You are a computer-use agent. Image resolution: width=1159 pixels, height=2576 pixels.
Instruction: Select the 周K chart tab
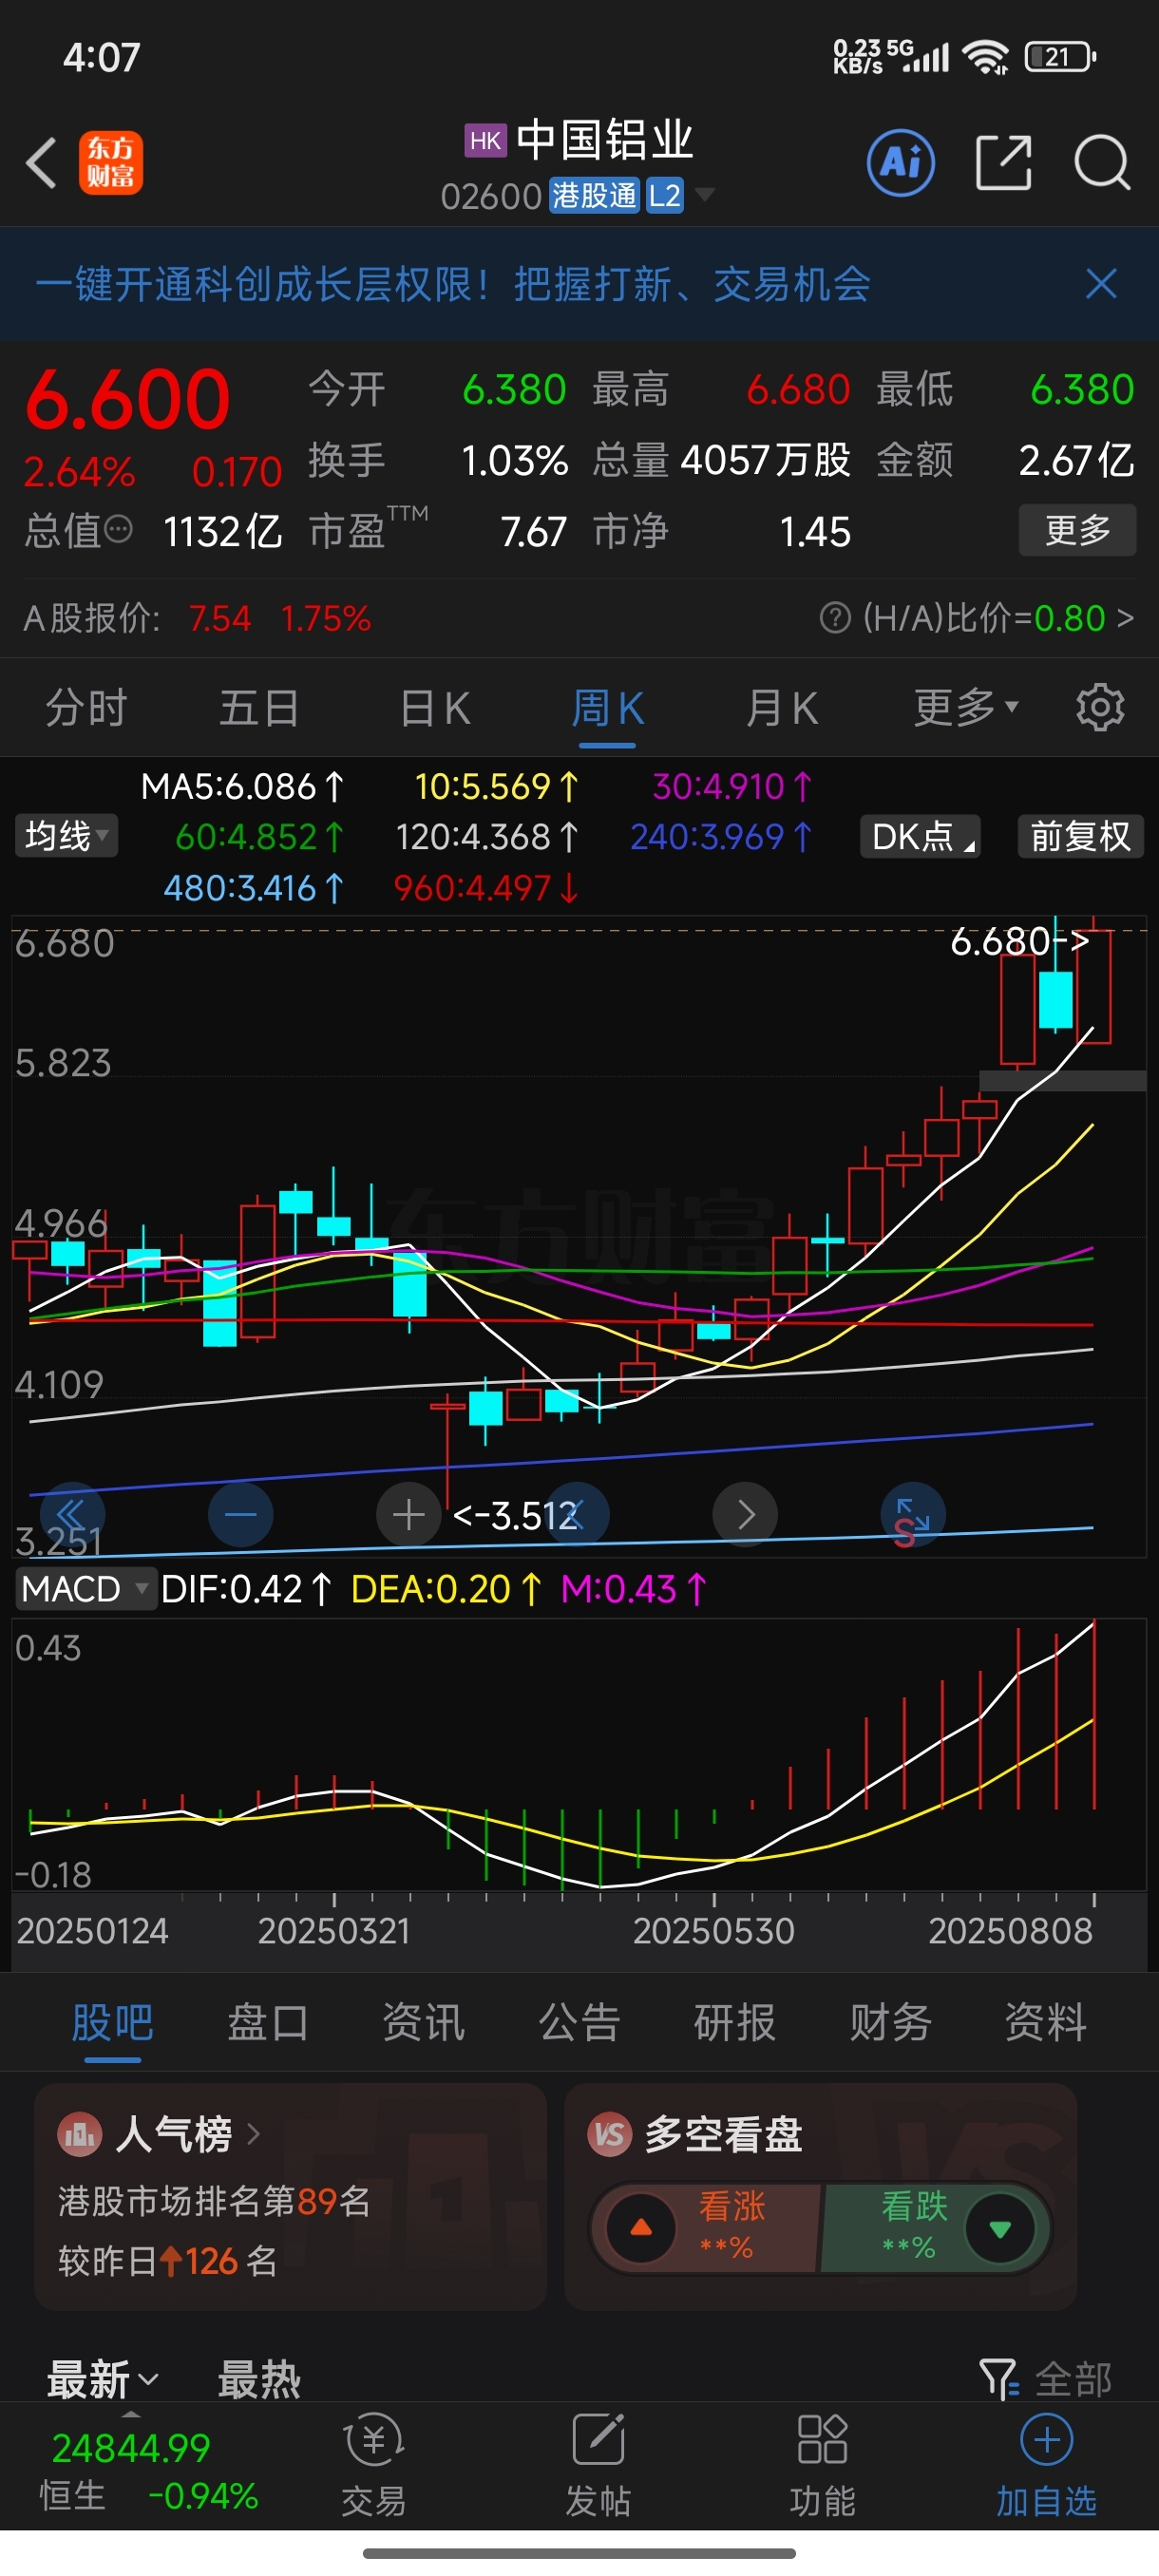point(607,707)
